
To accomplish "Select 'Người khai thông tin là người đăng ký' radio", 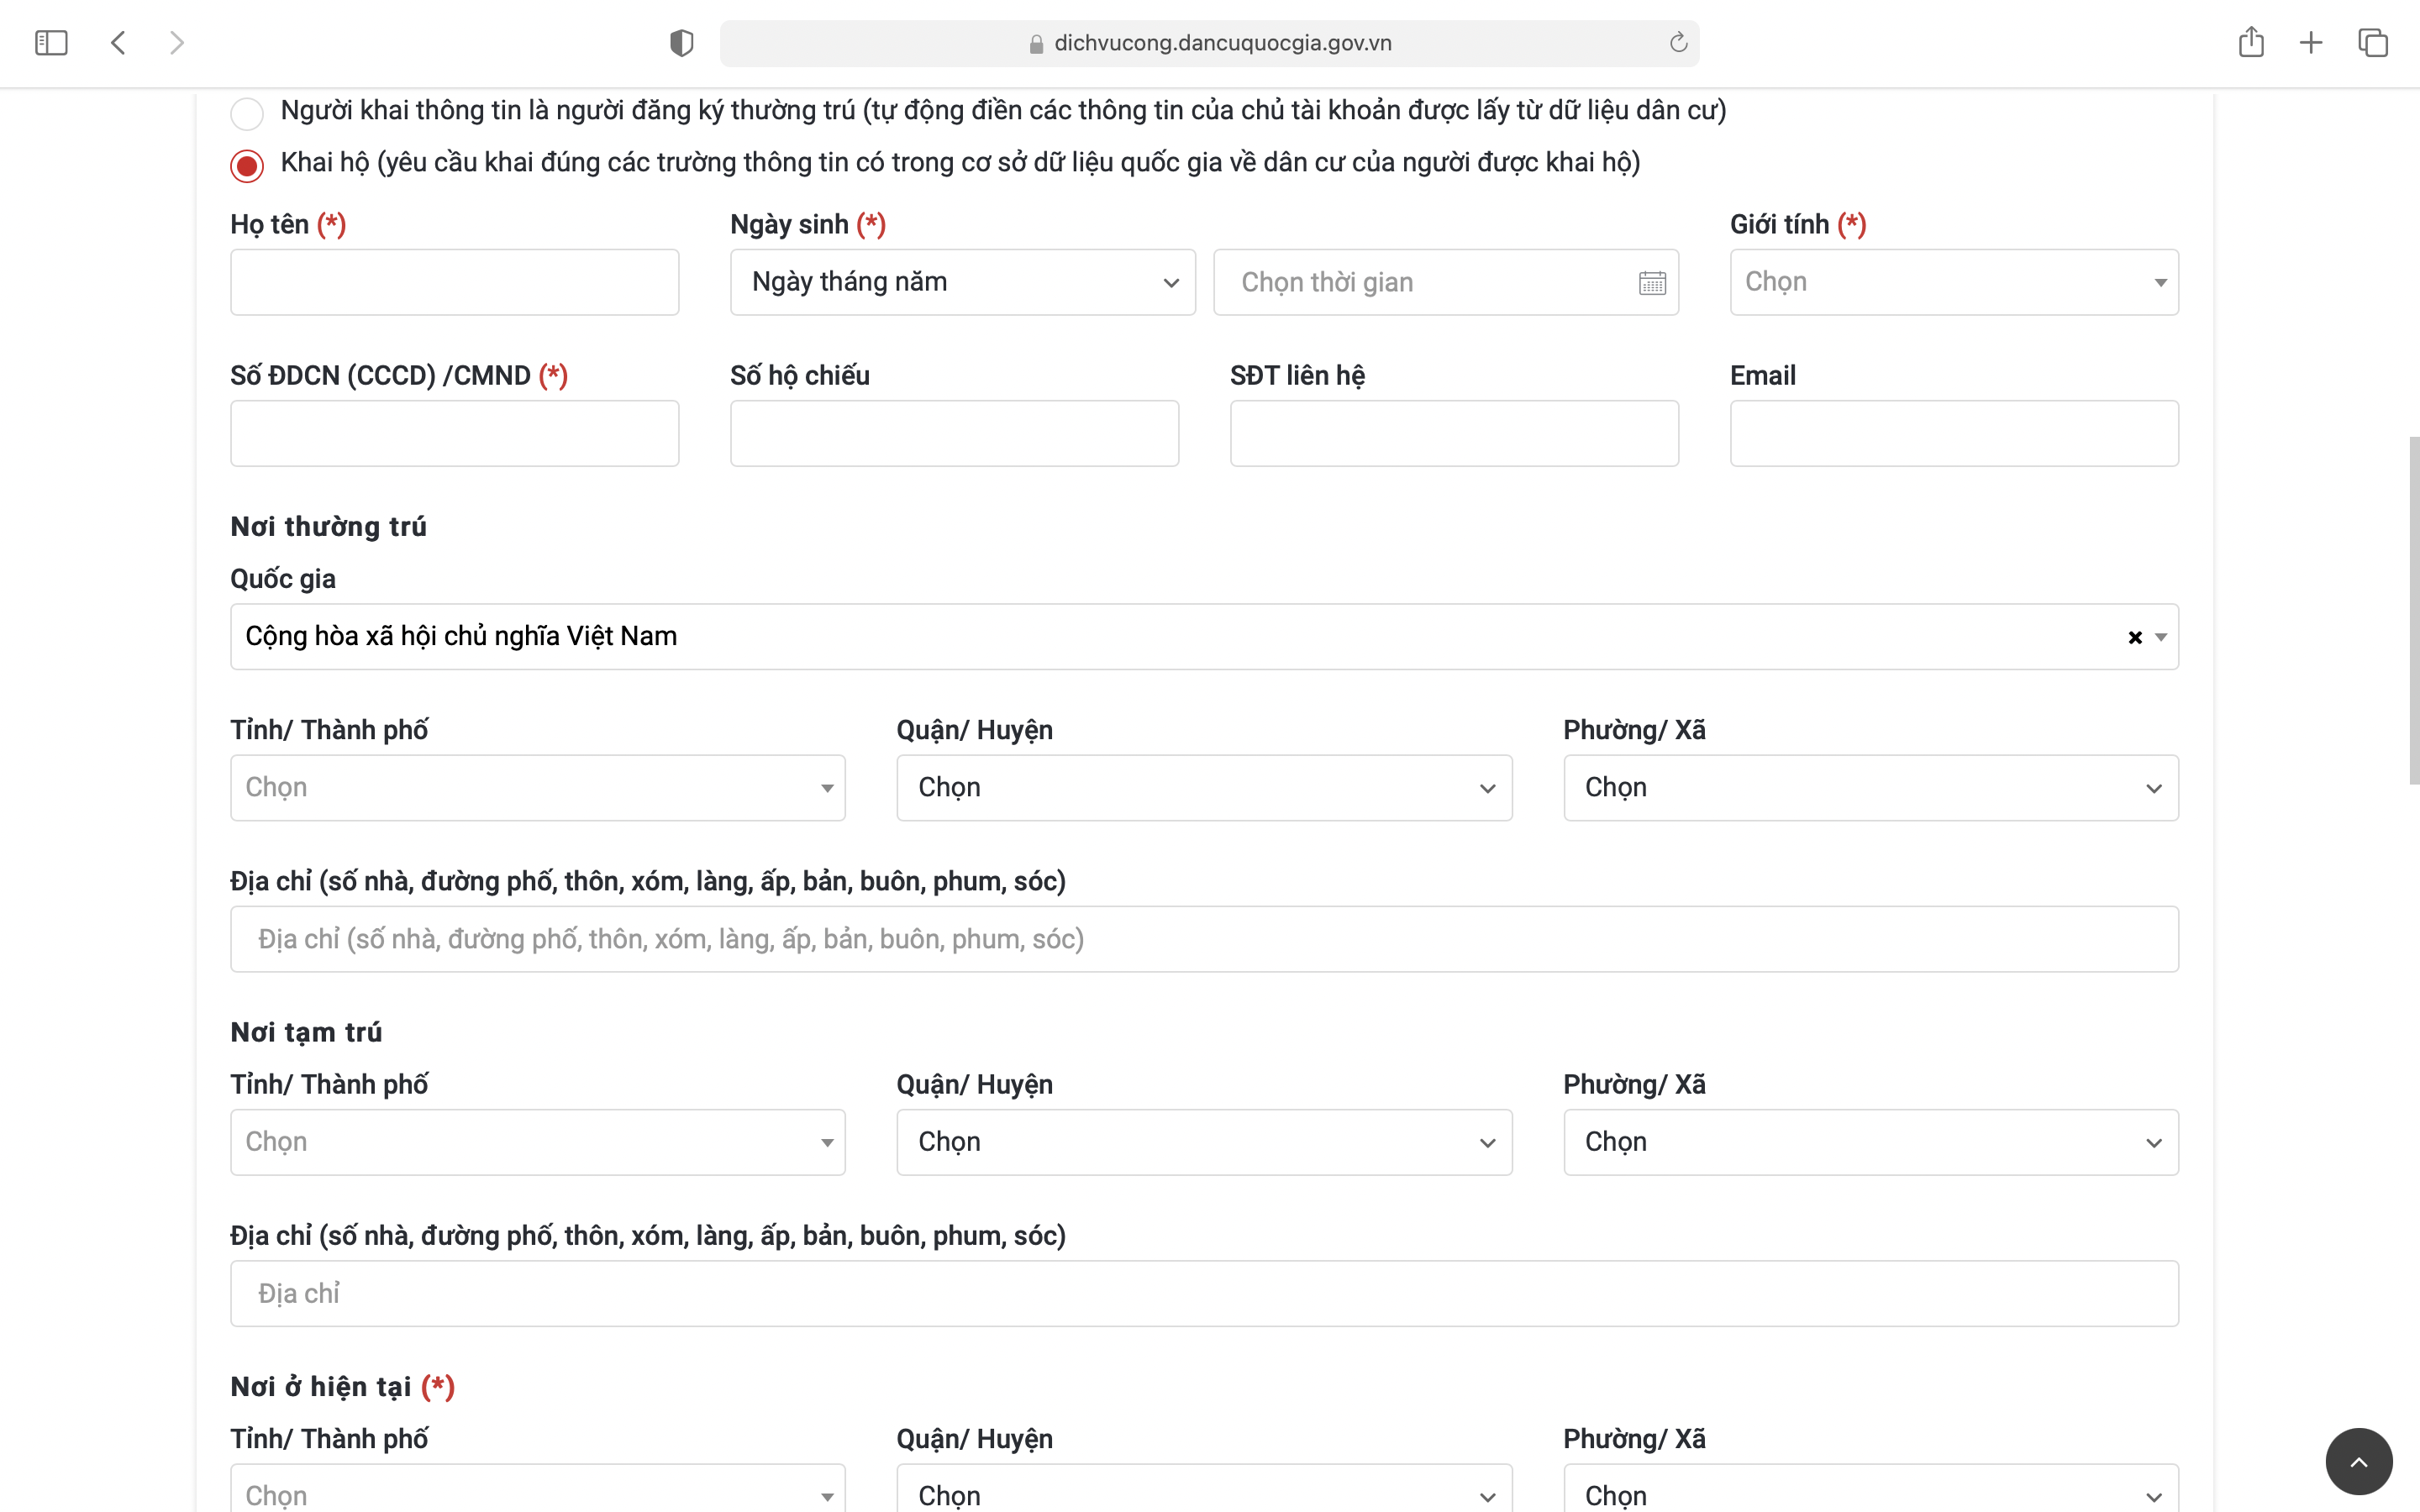I will click(247, 113).
